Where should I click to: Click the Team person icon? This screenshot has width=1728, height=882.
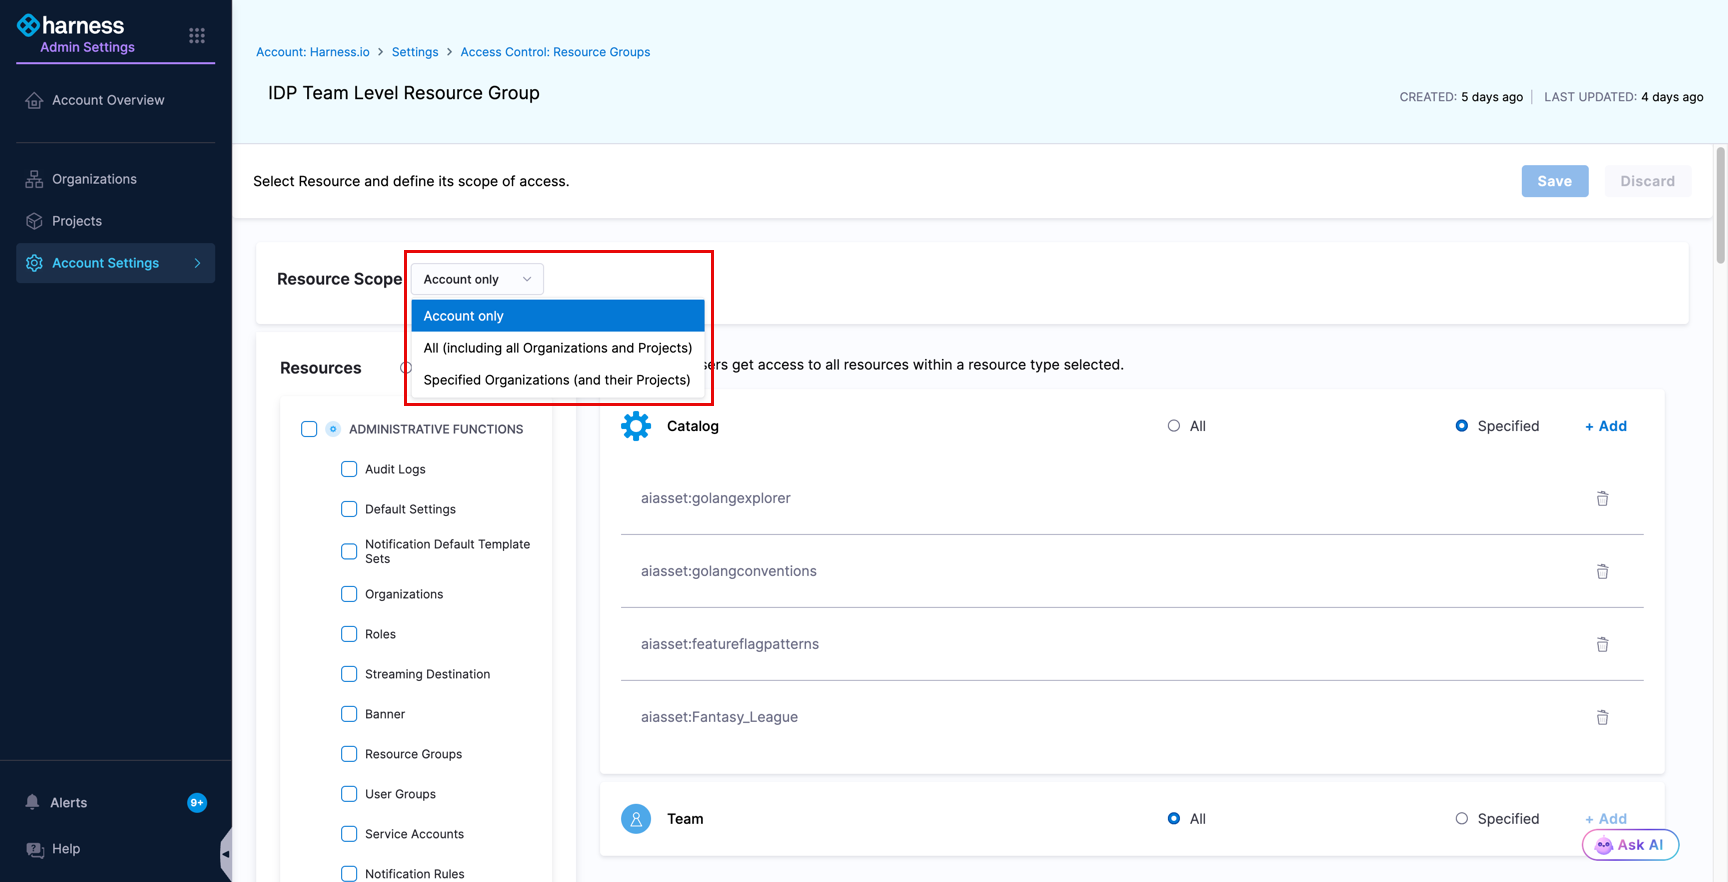[x=636, y=819]
